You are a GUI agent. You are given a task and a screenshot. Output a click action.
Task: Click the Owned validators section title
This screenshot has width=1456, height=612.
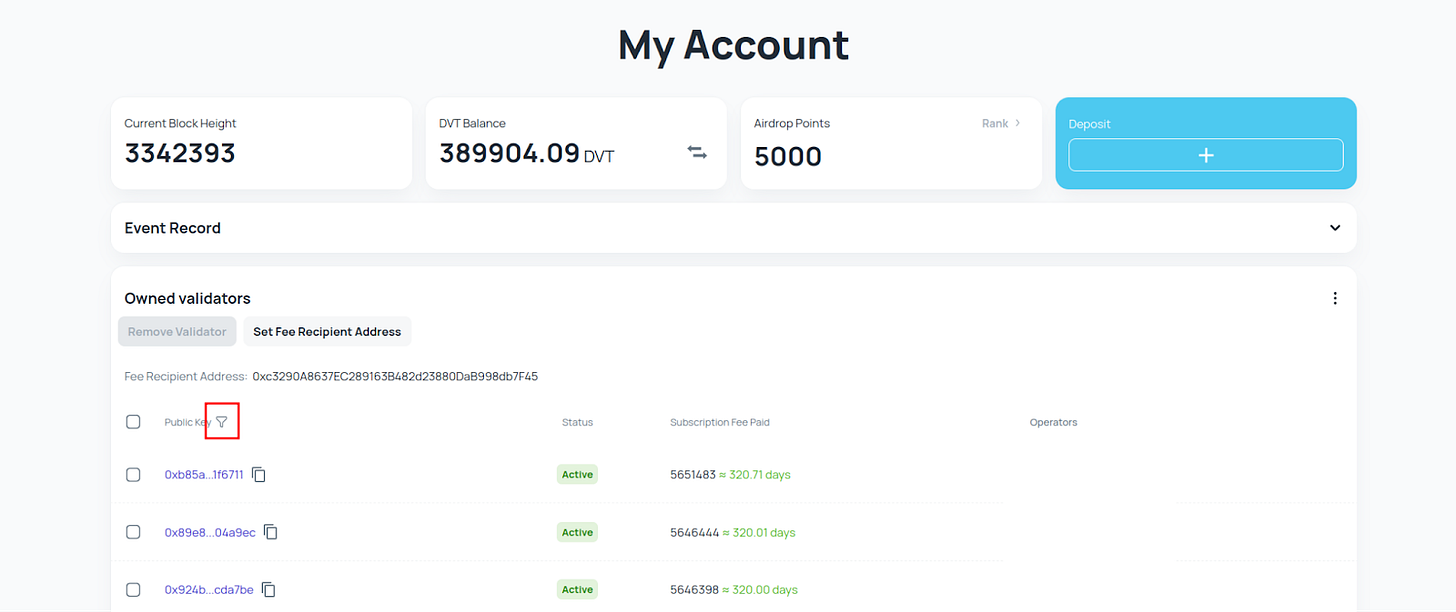187,298
